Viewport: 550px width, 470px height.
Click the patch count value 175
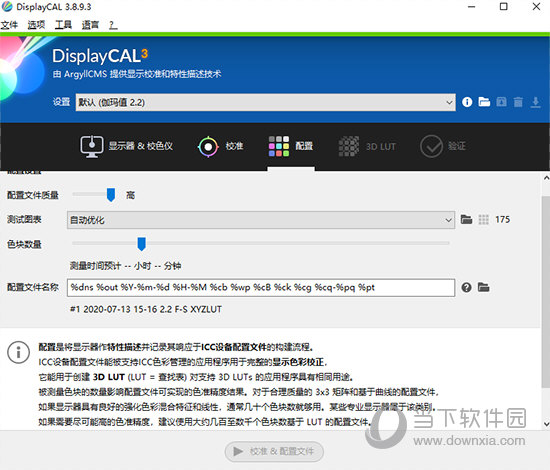502,220
